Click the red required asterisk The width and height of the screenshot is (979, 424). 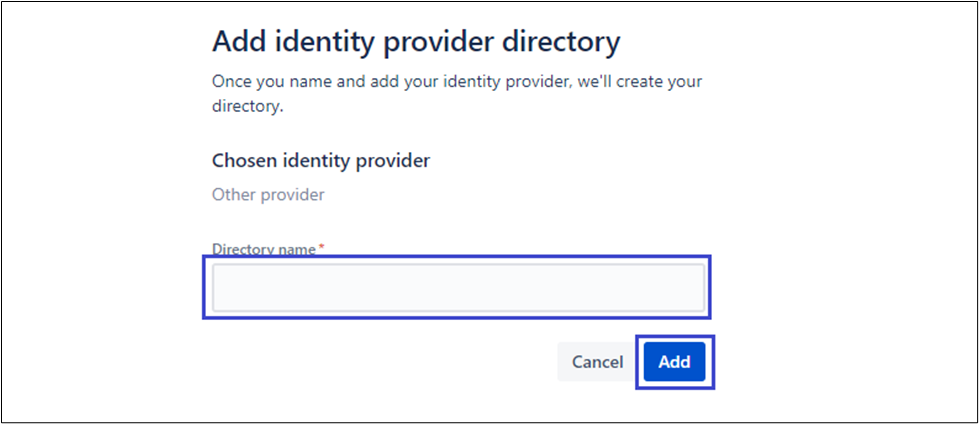pos(321,248)
